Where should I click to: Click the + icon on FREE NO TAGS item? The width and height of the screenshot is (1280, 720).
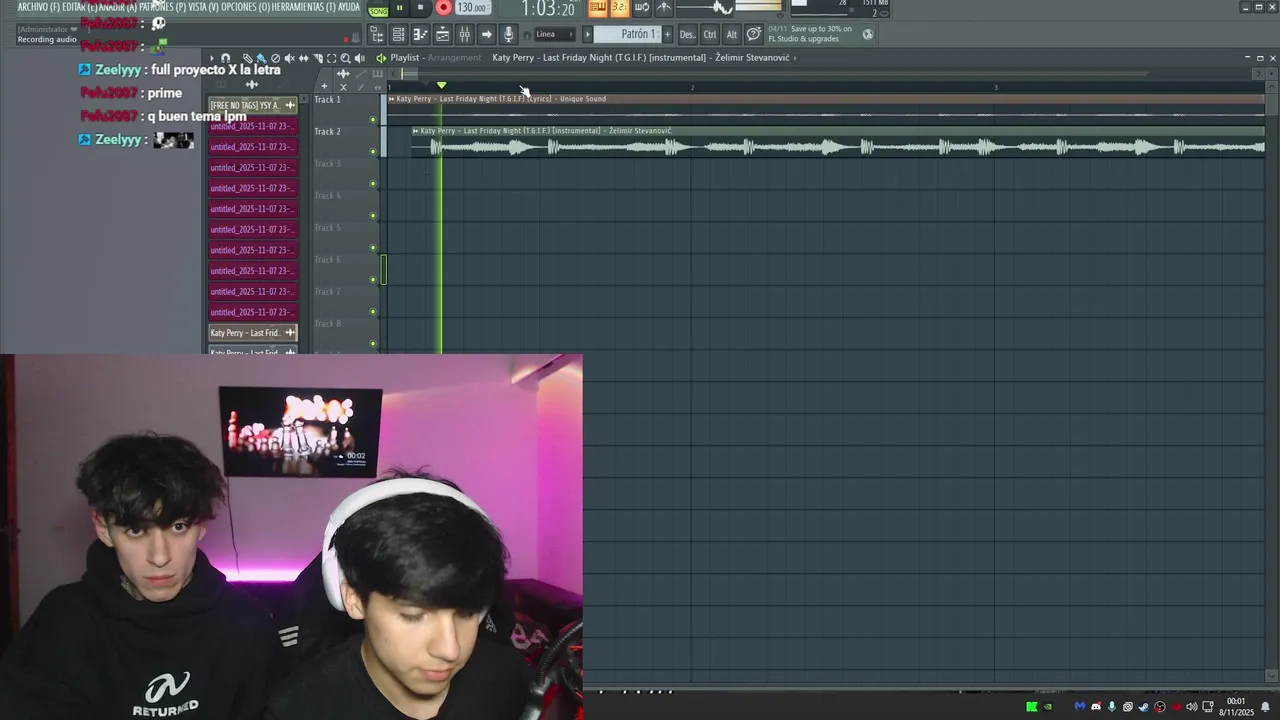(290, 105)
